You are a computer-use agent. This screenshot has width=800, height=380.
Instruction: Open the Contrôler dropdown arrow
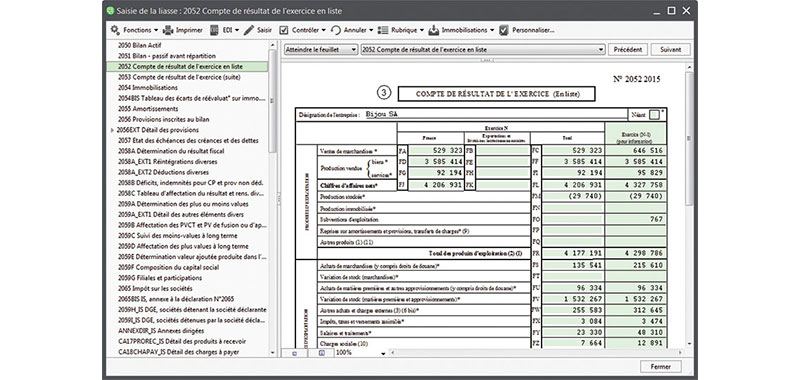tap(324, 31)
